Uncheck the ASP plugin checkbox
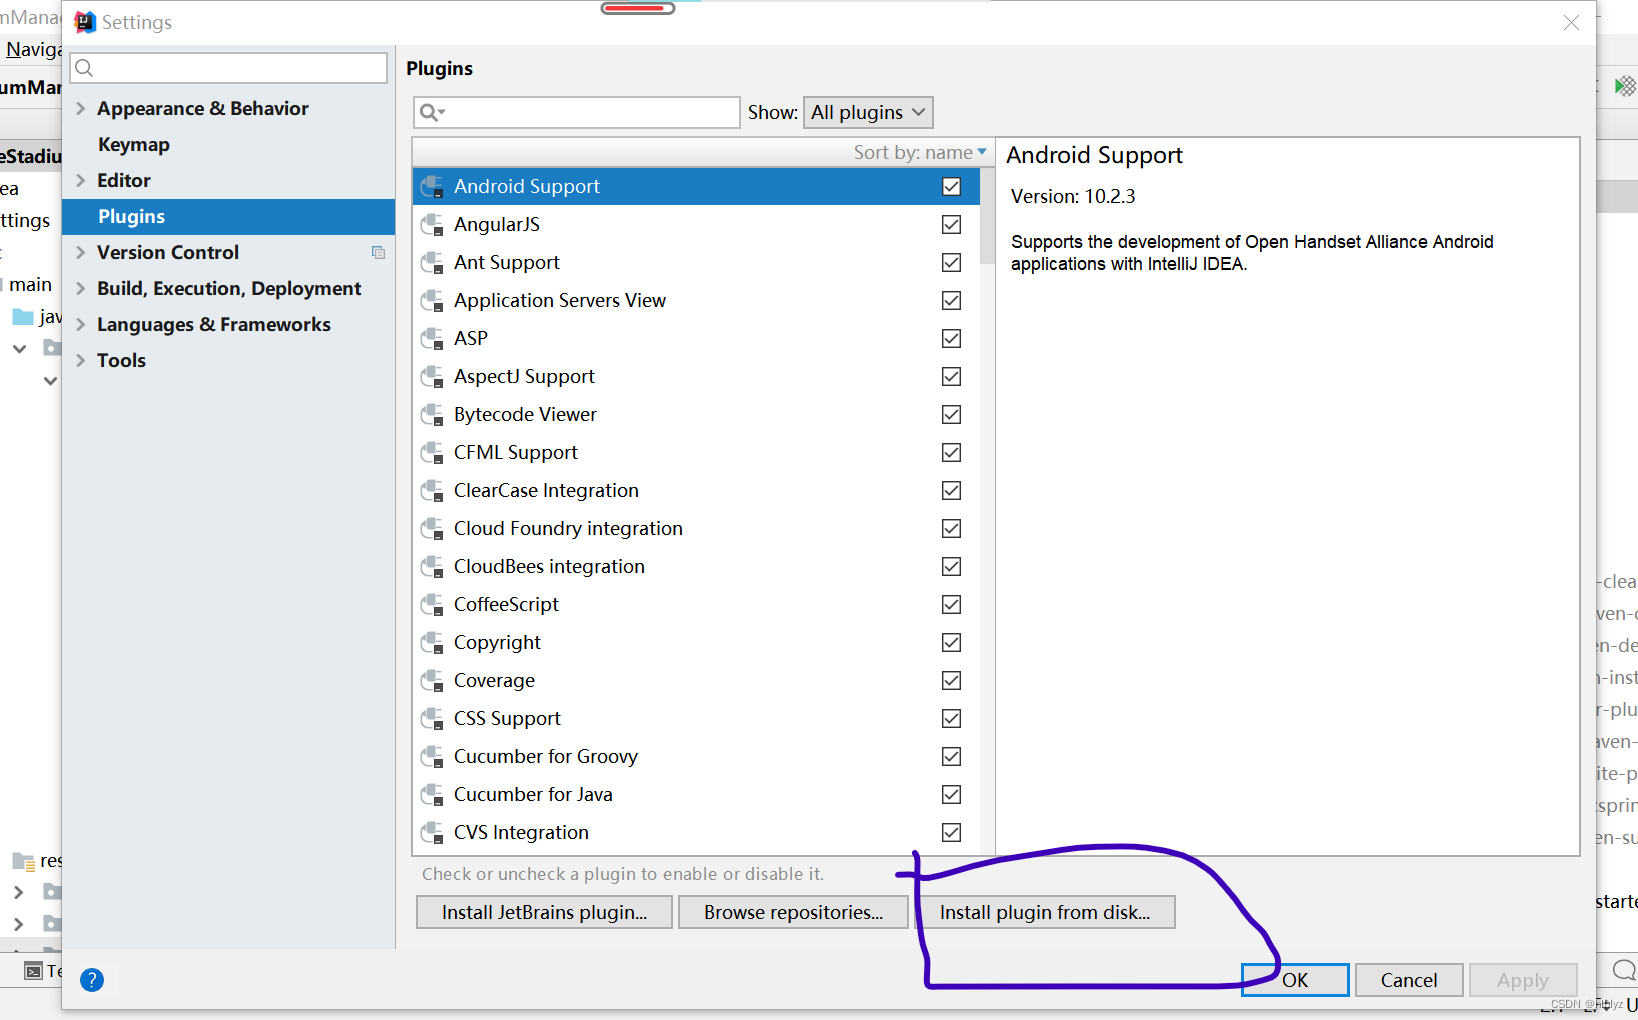1638x1020 pixels. tap(951, 338)
